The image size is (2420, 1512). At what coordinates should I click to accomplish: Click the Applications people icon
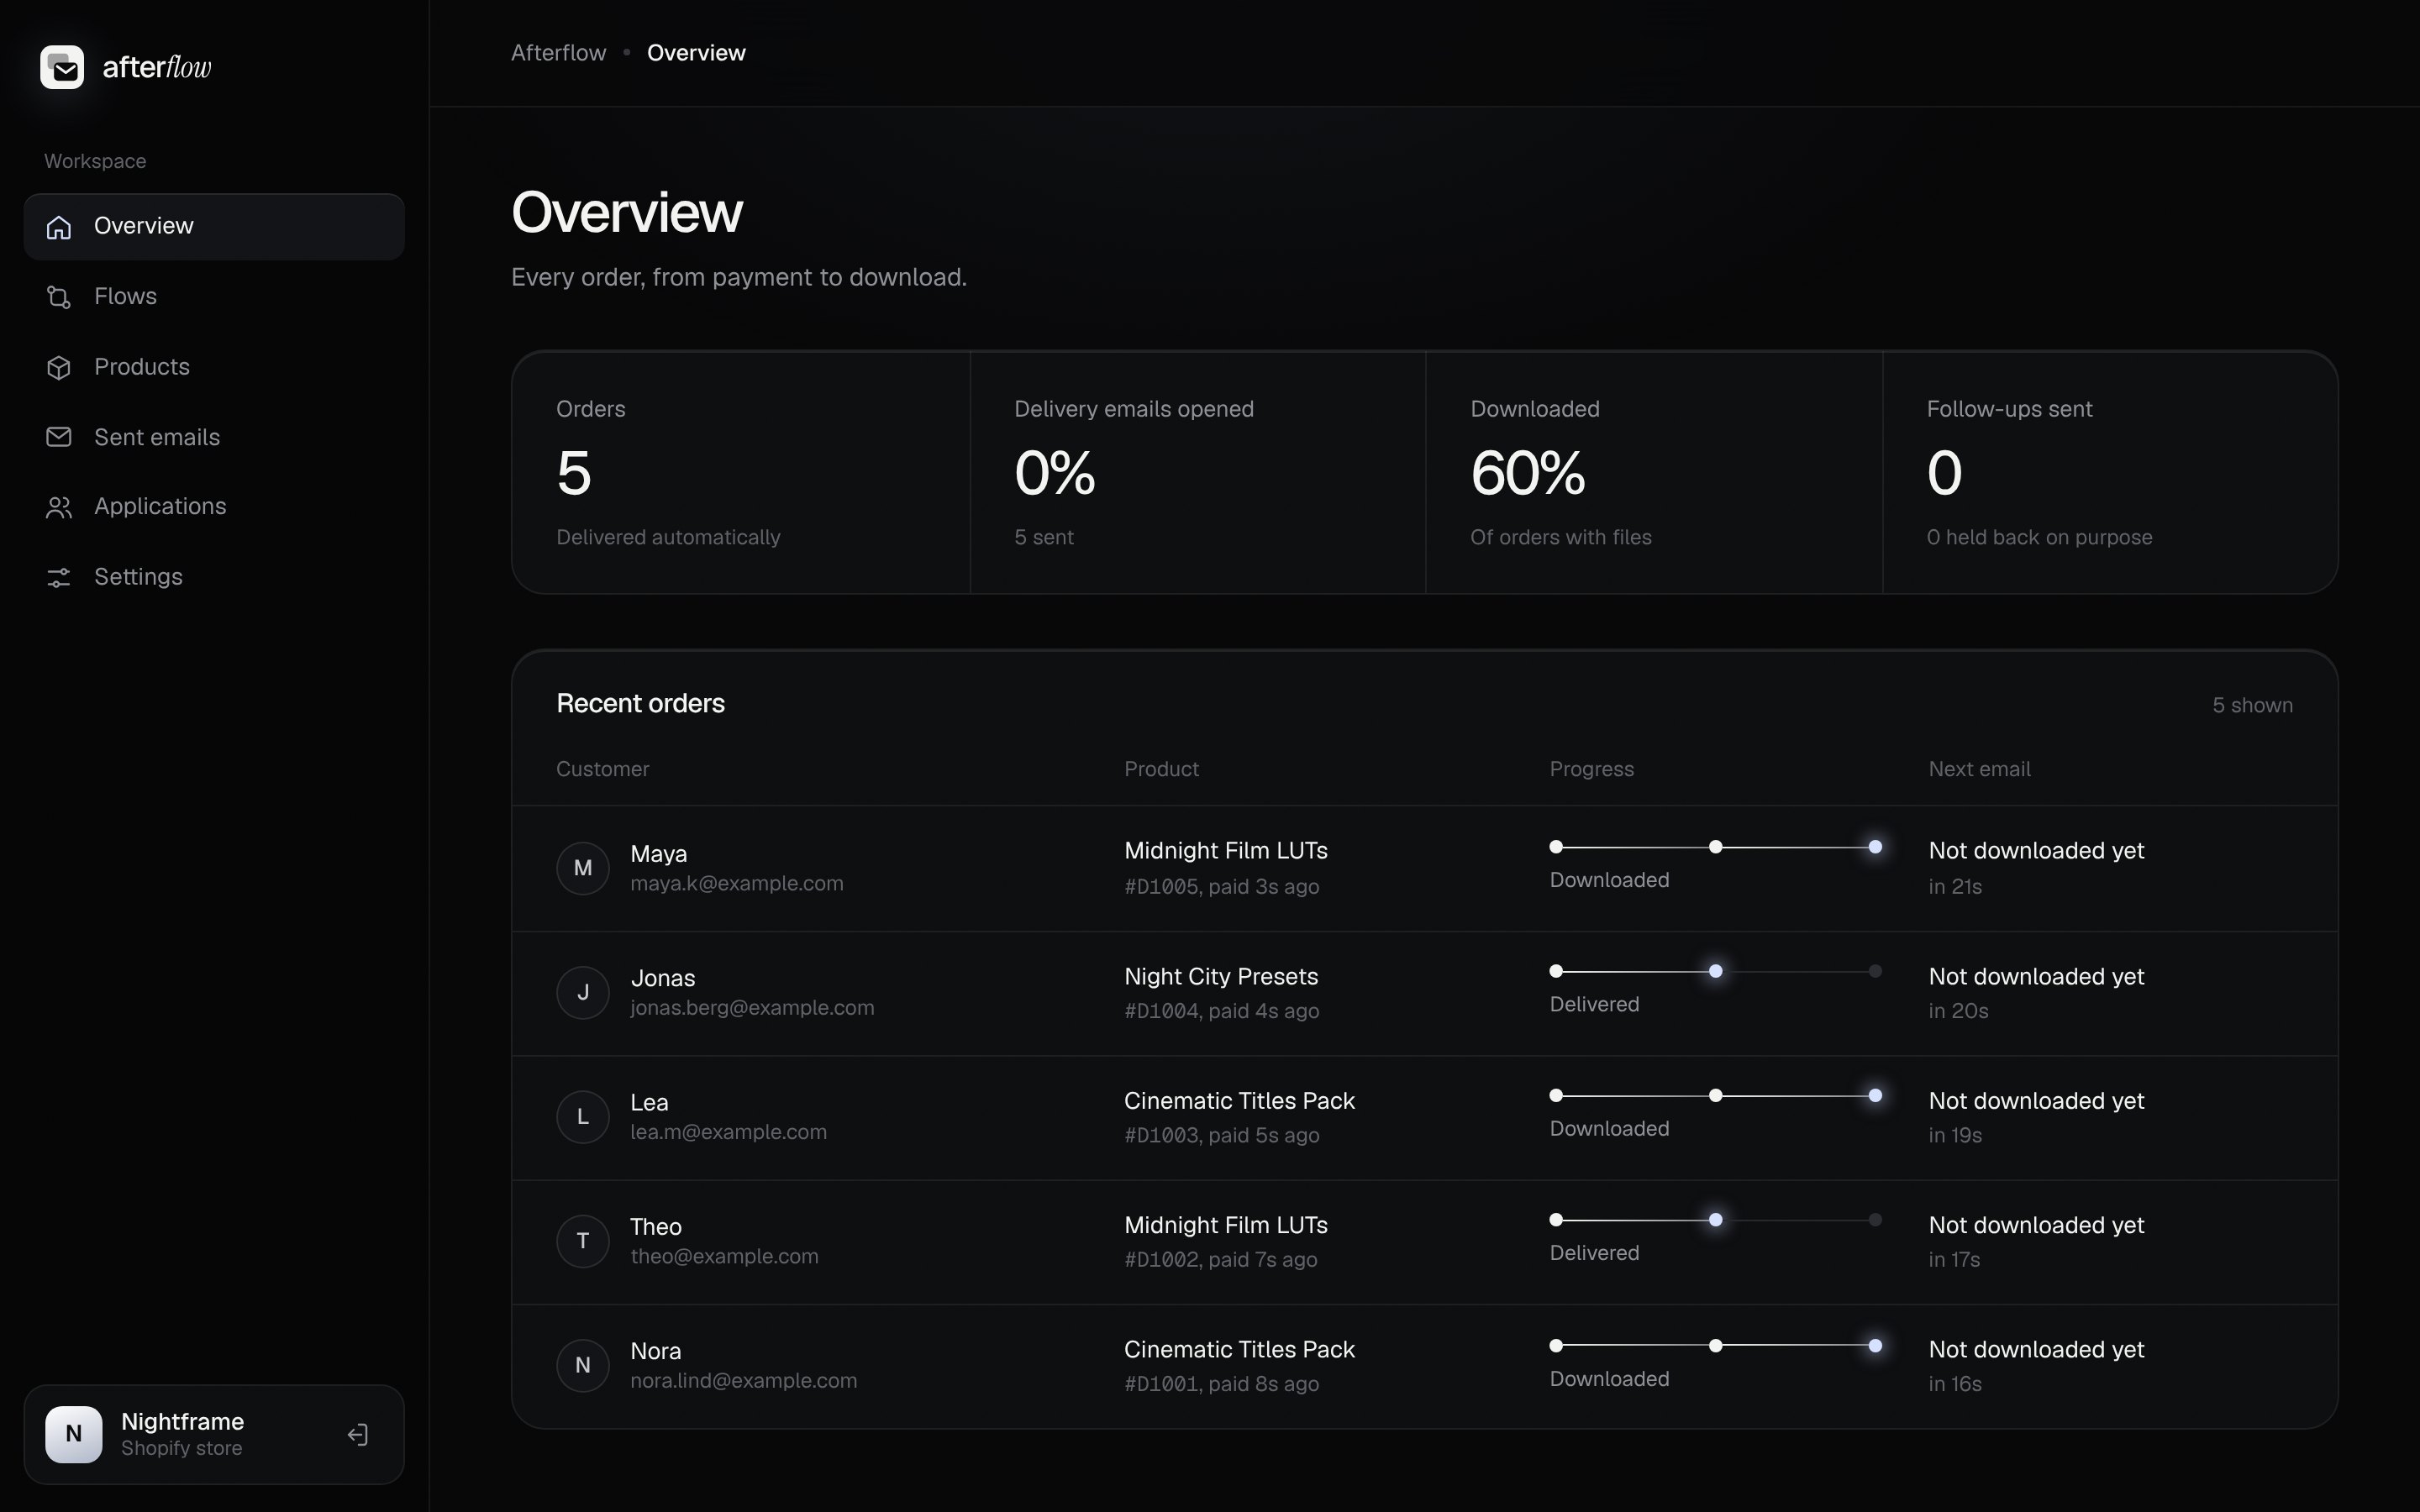point(59,507)
